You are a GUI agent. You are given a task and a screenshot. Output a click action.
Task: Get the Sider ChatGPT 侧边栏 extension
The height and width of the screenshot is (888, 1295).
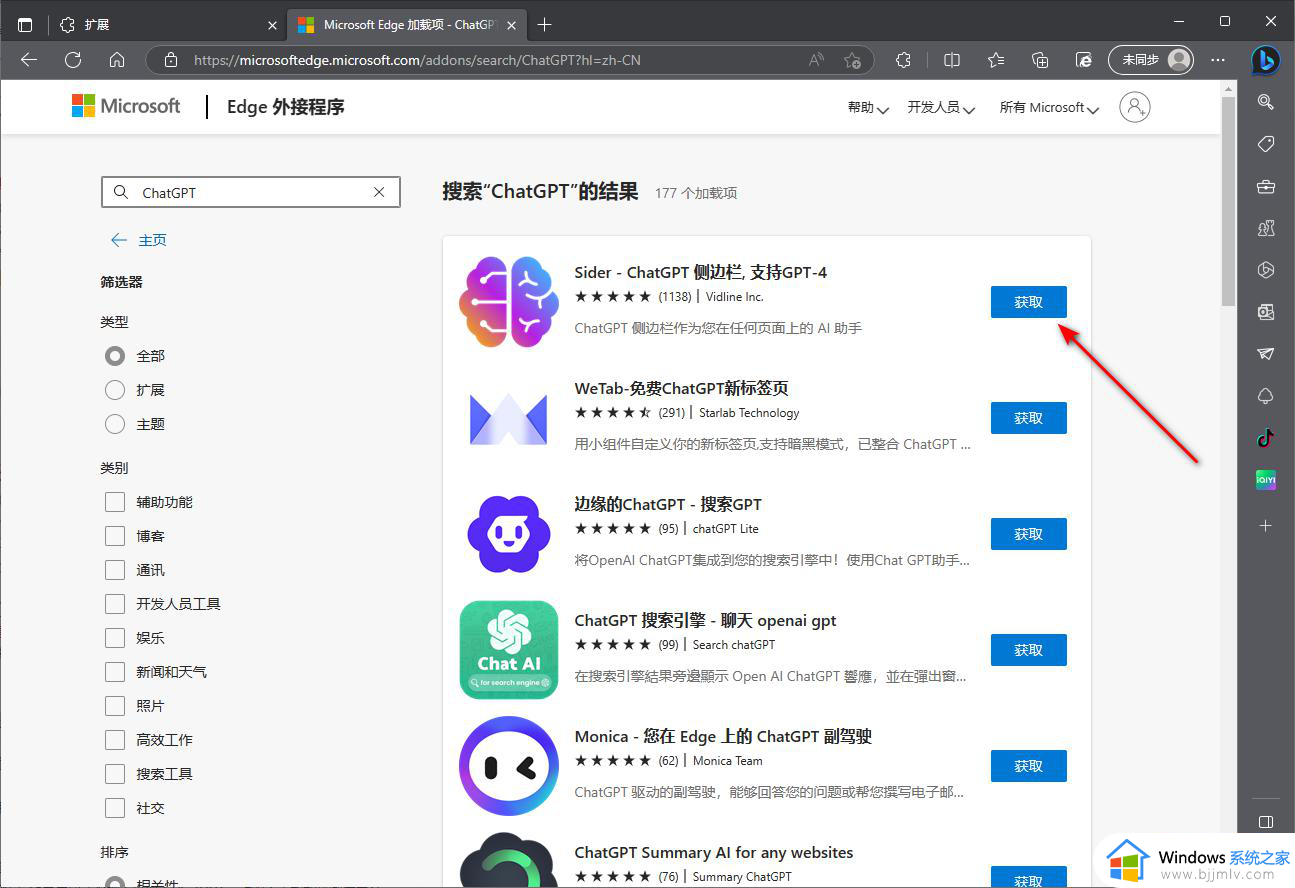[x=1028, y=302]
